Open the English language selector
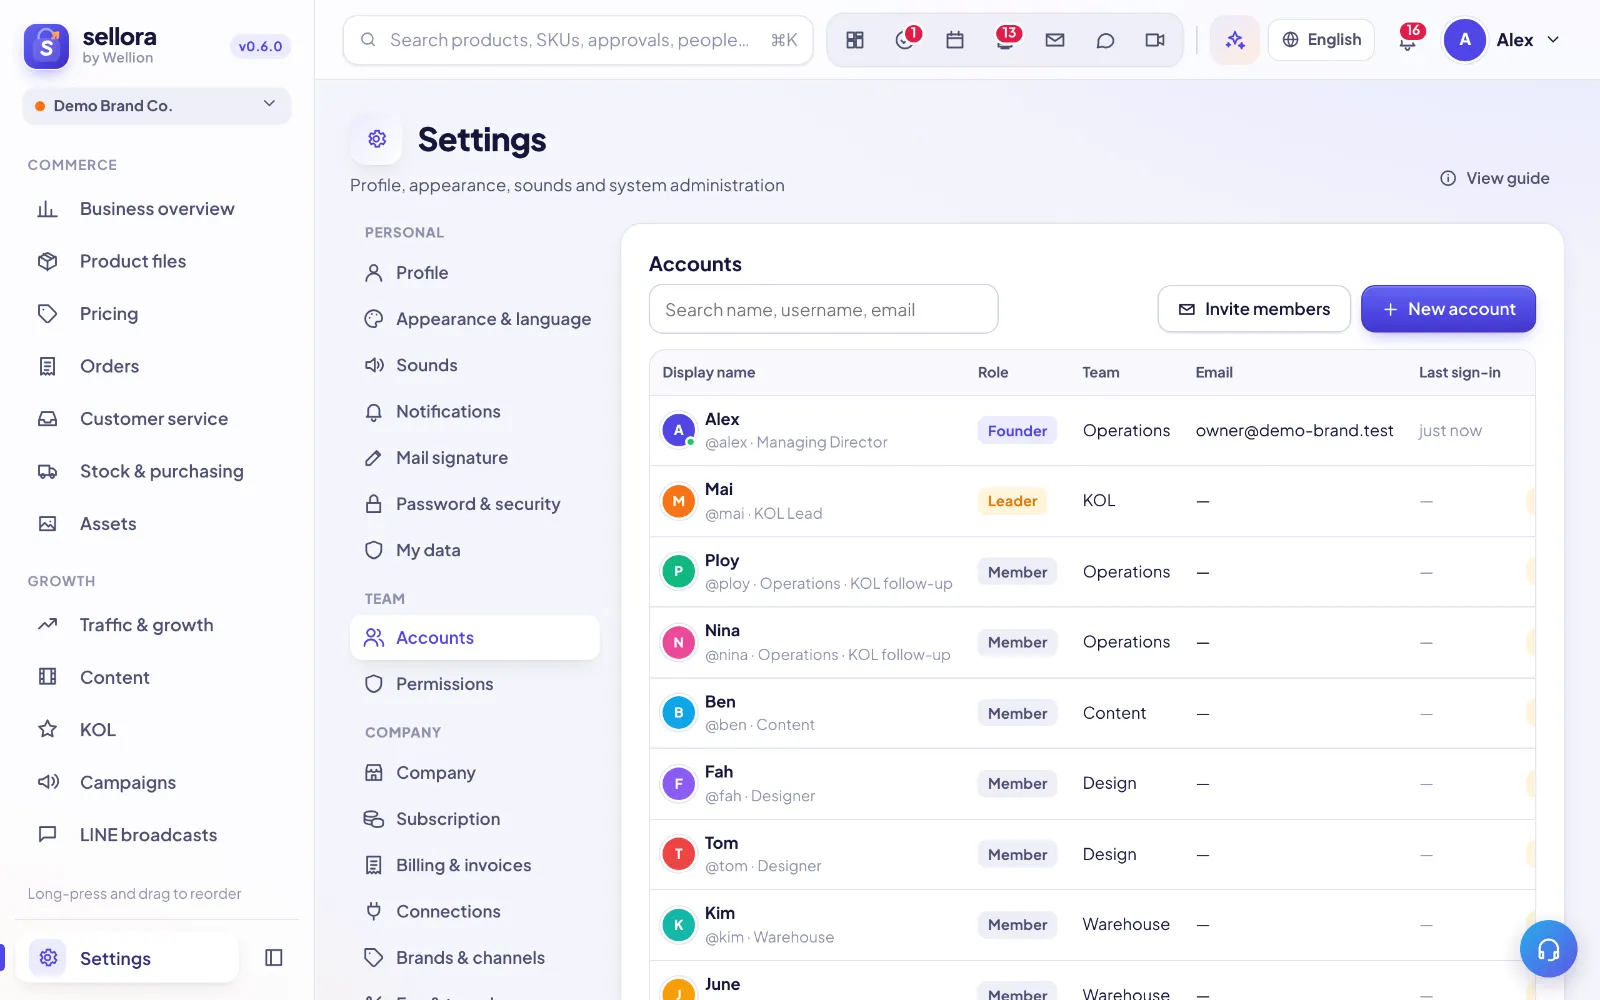This screenshot has height=1000, width=1600. click(x=1321, y=40)
